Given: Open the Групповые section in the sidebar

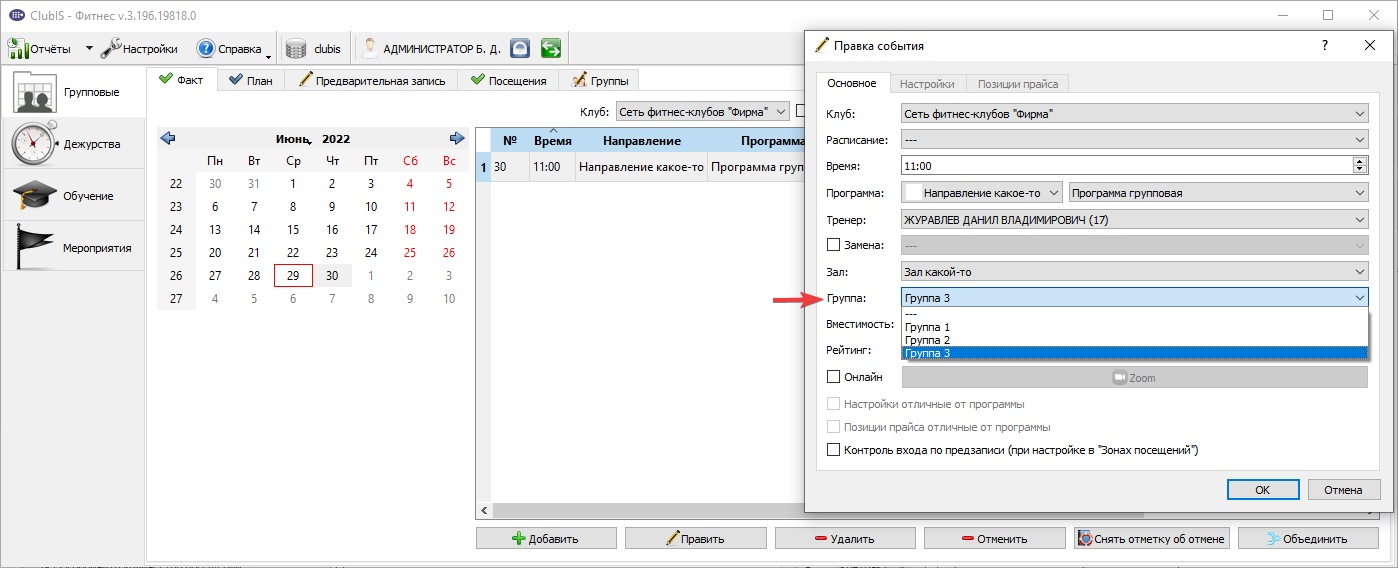Looking at the screenshot, I should (x=73, y=92).
